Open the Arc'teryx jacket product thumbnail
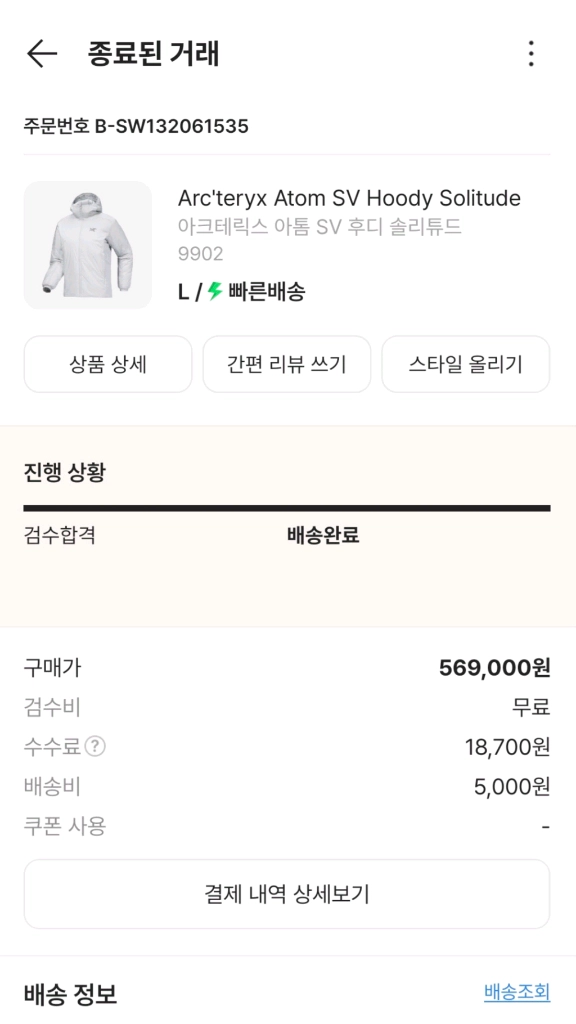Viewport: 576px width, 1024px height. click(x=88, y=245)
